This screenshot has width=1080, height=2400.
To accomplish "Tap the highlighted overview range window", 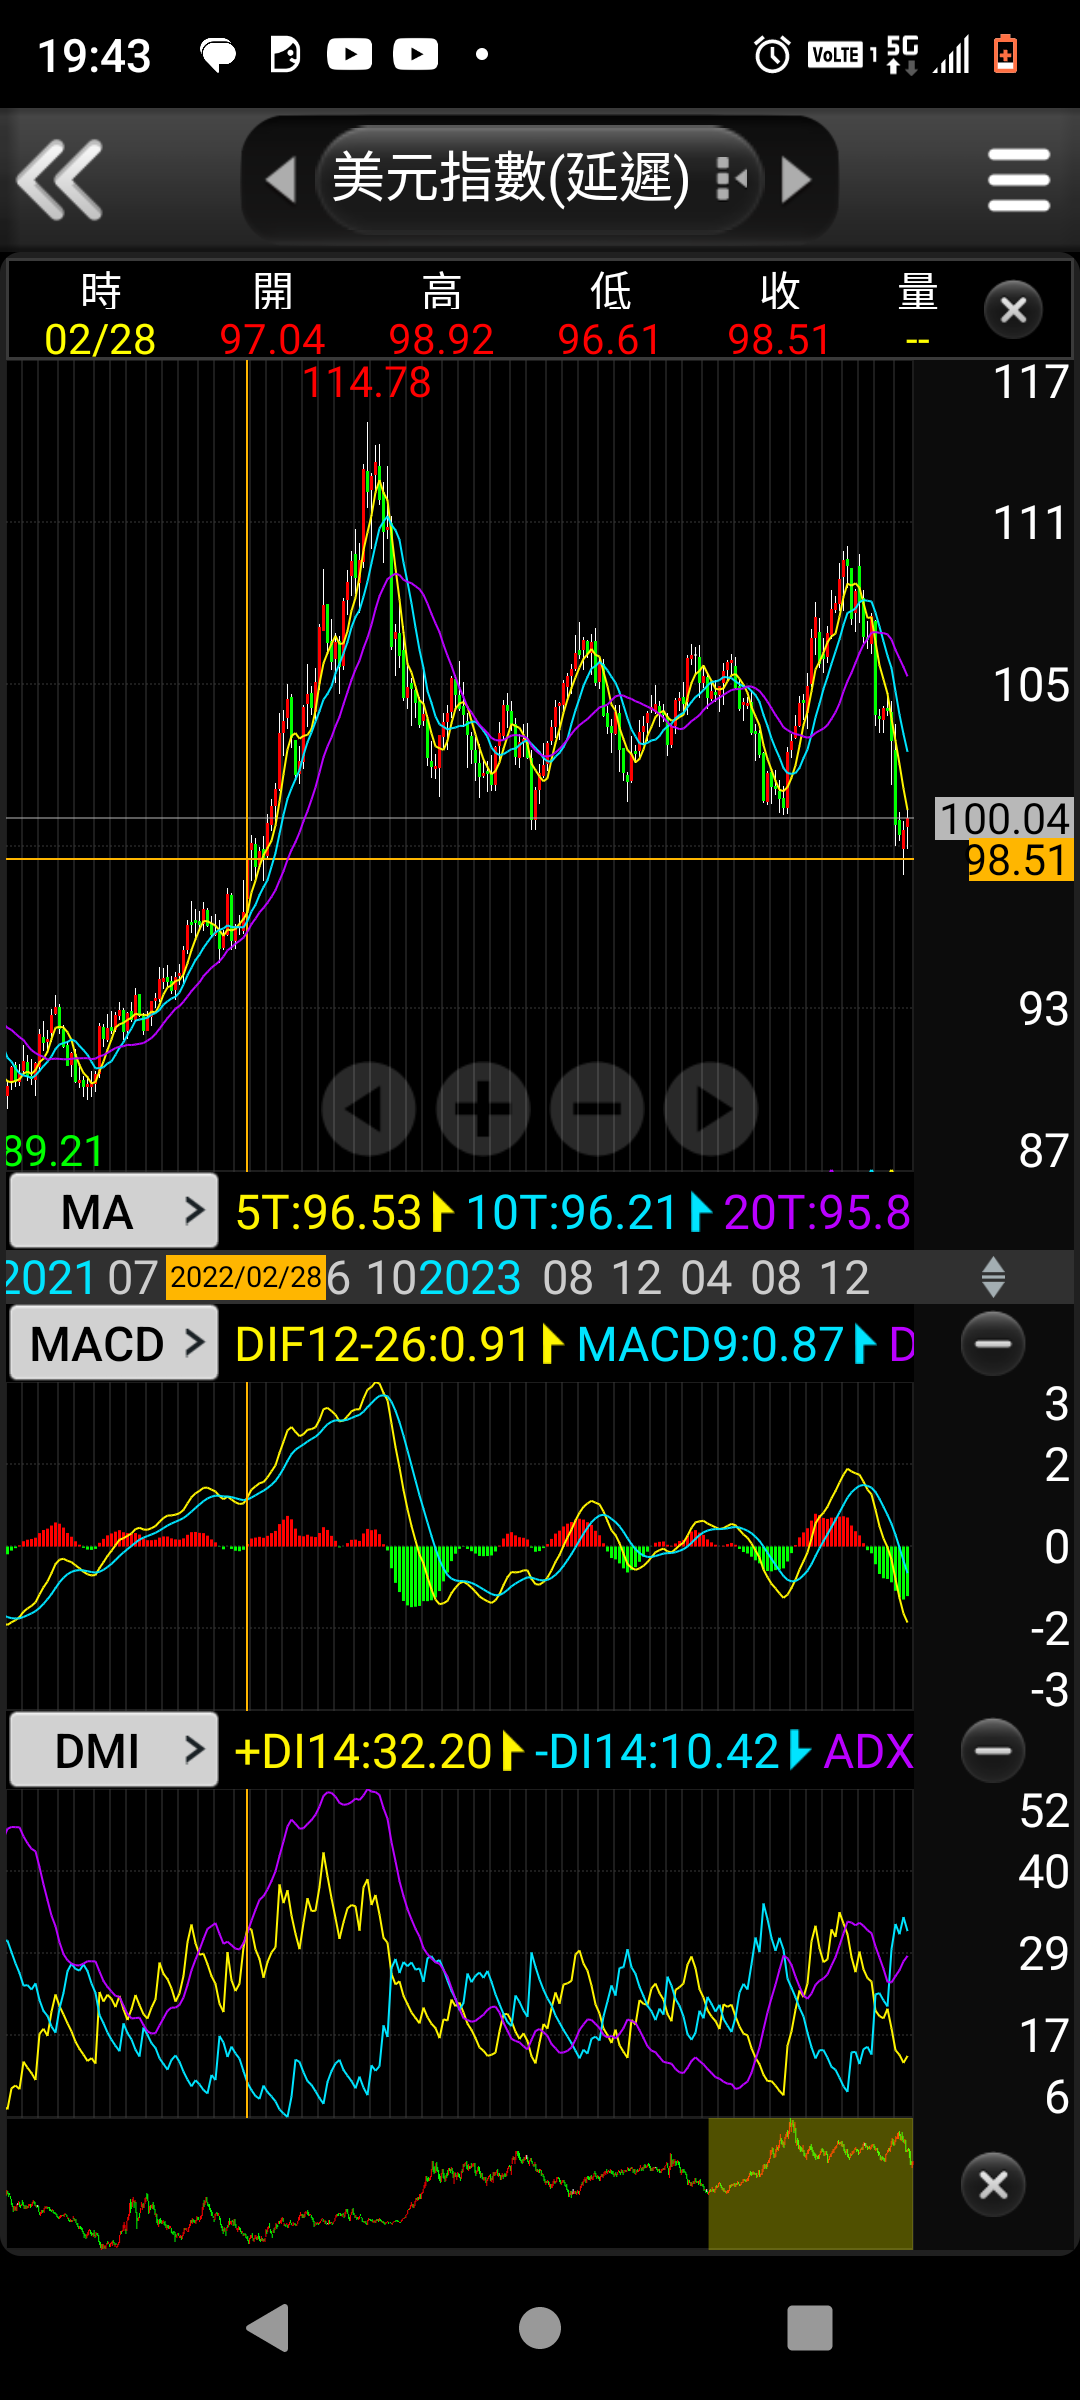I will [x=810, y=2185].
